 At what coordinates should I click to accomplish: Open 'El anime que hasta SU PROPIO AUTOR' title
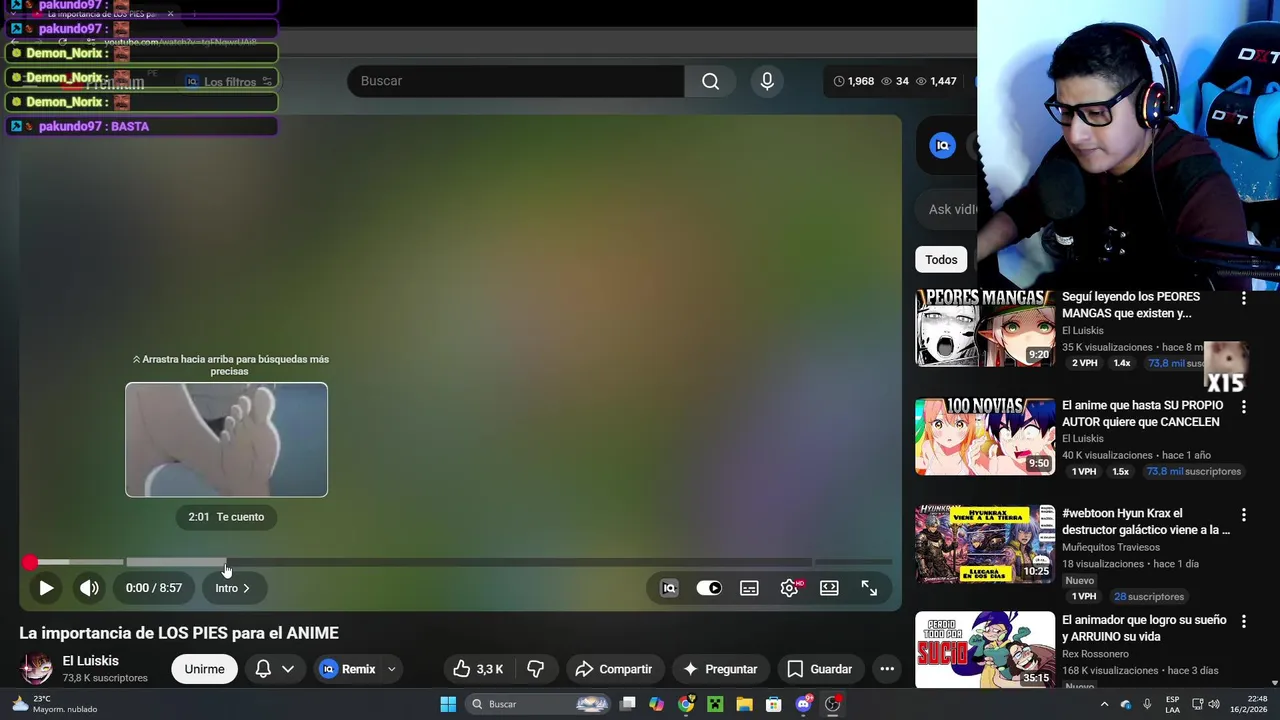click(x=1143, y=414)
